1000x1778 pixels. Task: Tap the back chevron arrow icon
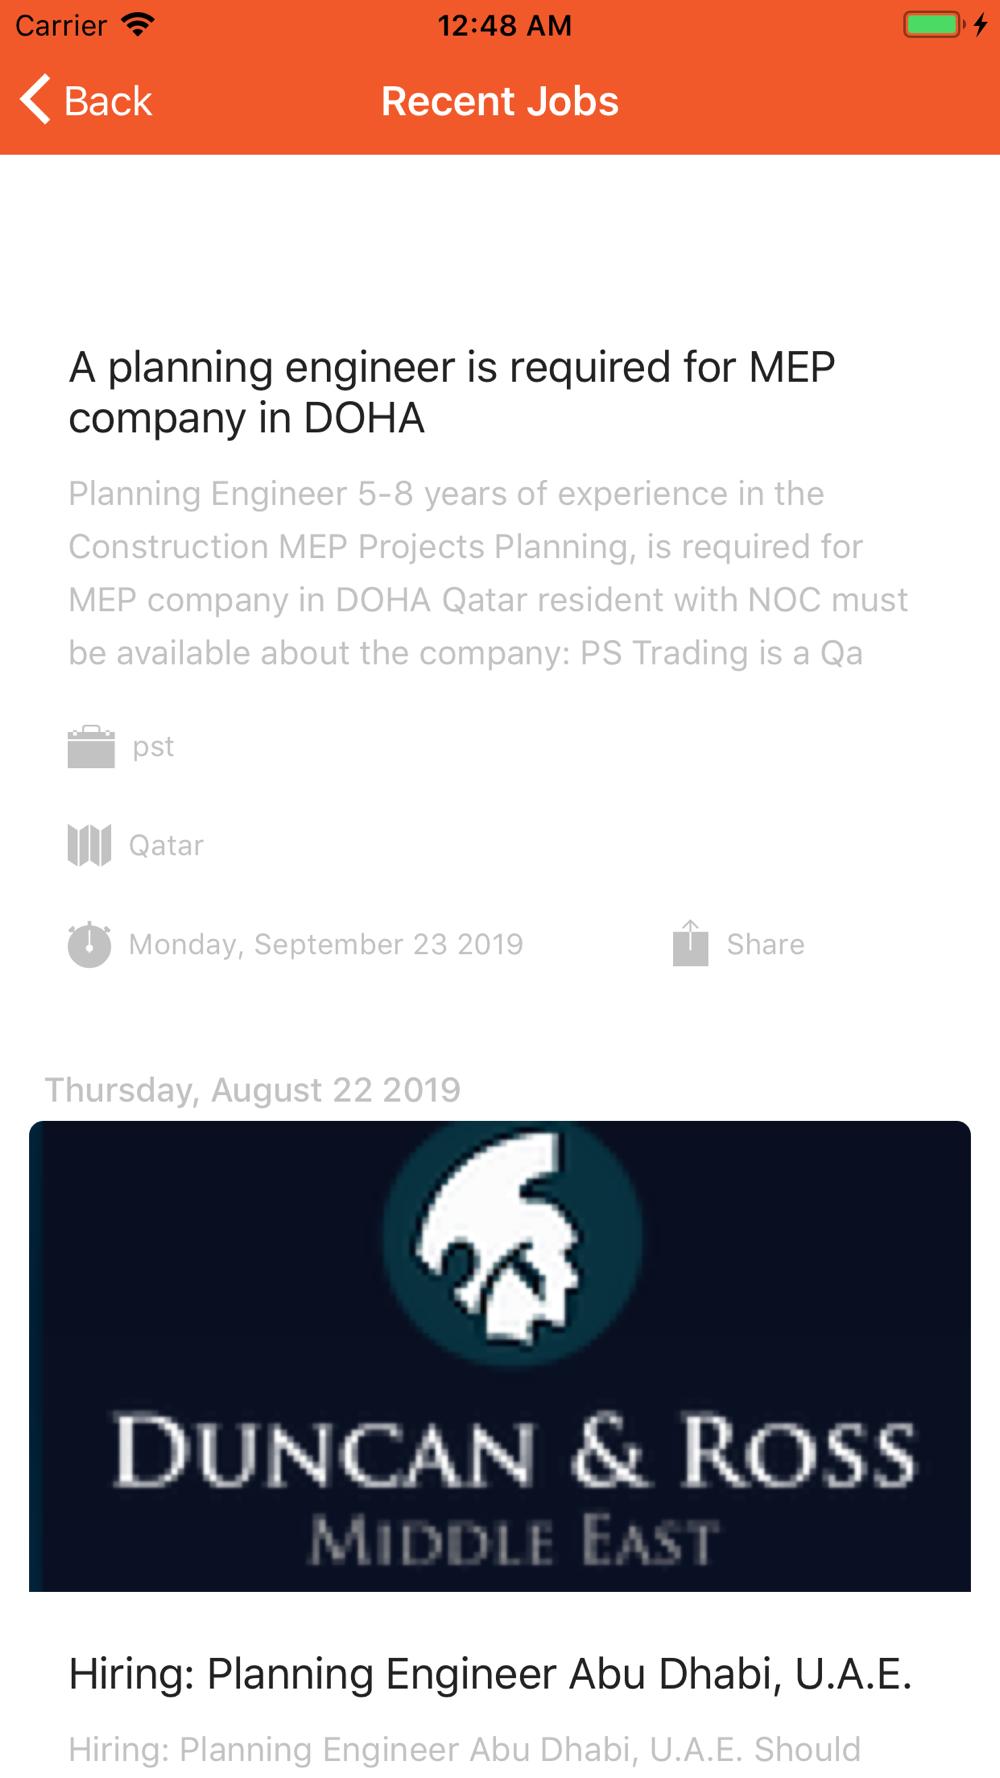point(35,100)
